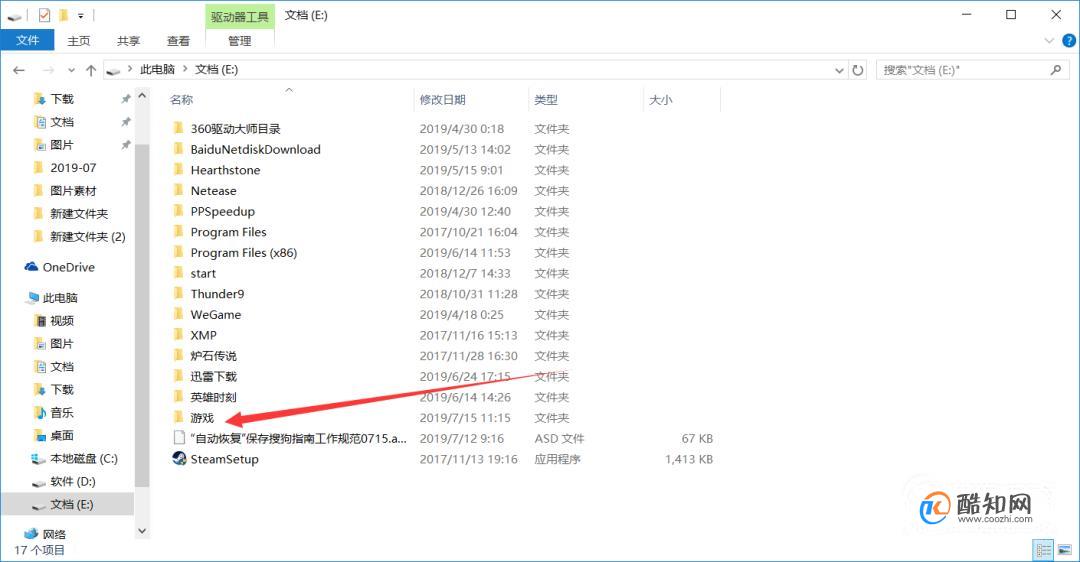
Task: Select the 游戏 folder
Action: pyautogui.click(x=202, y=418)
